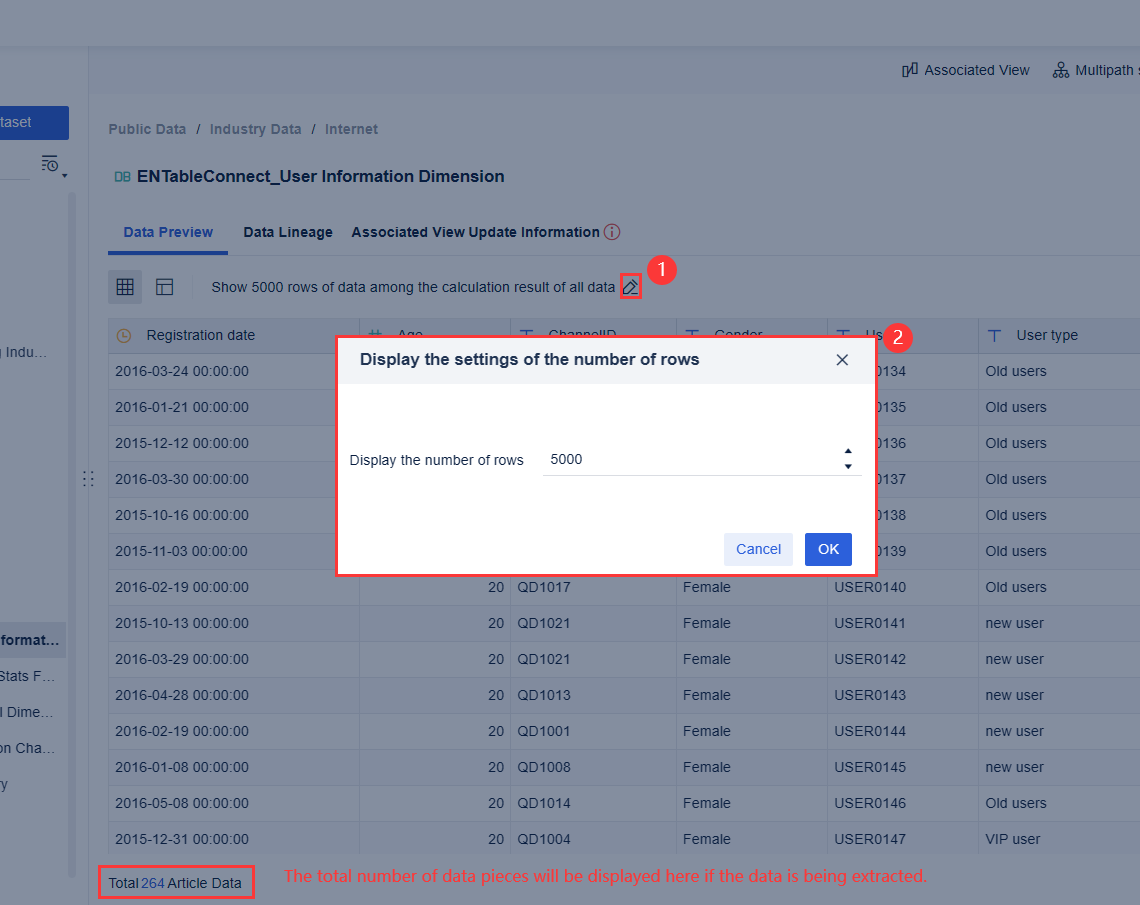Close the row number settings dialog
1140x905 pixels.
tap(842, 360)
